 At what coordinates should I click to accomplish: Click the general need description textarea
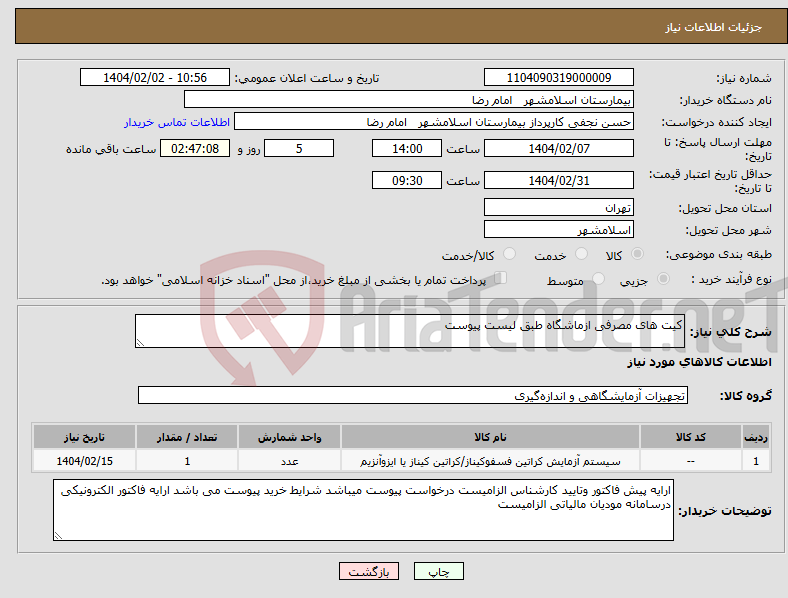(410, 331)
